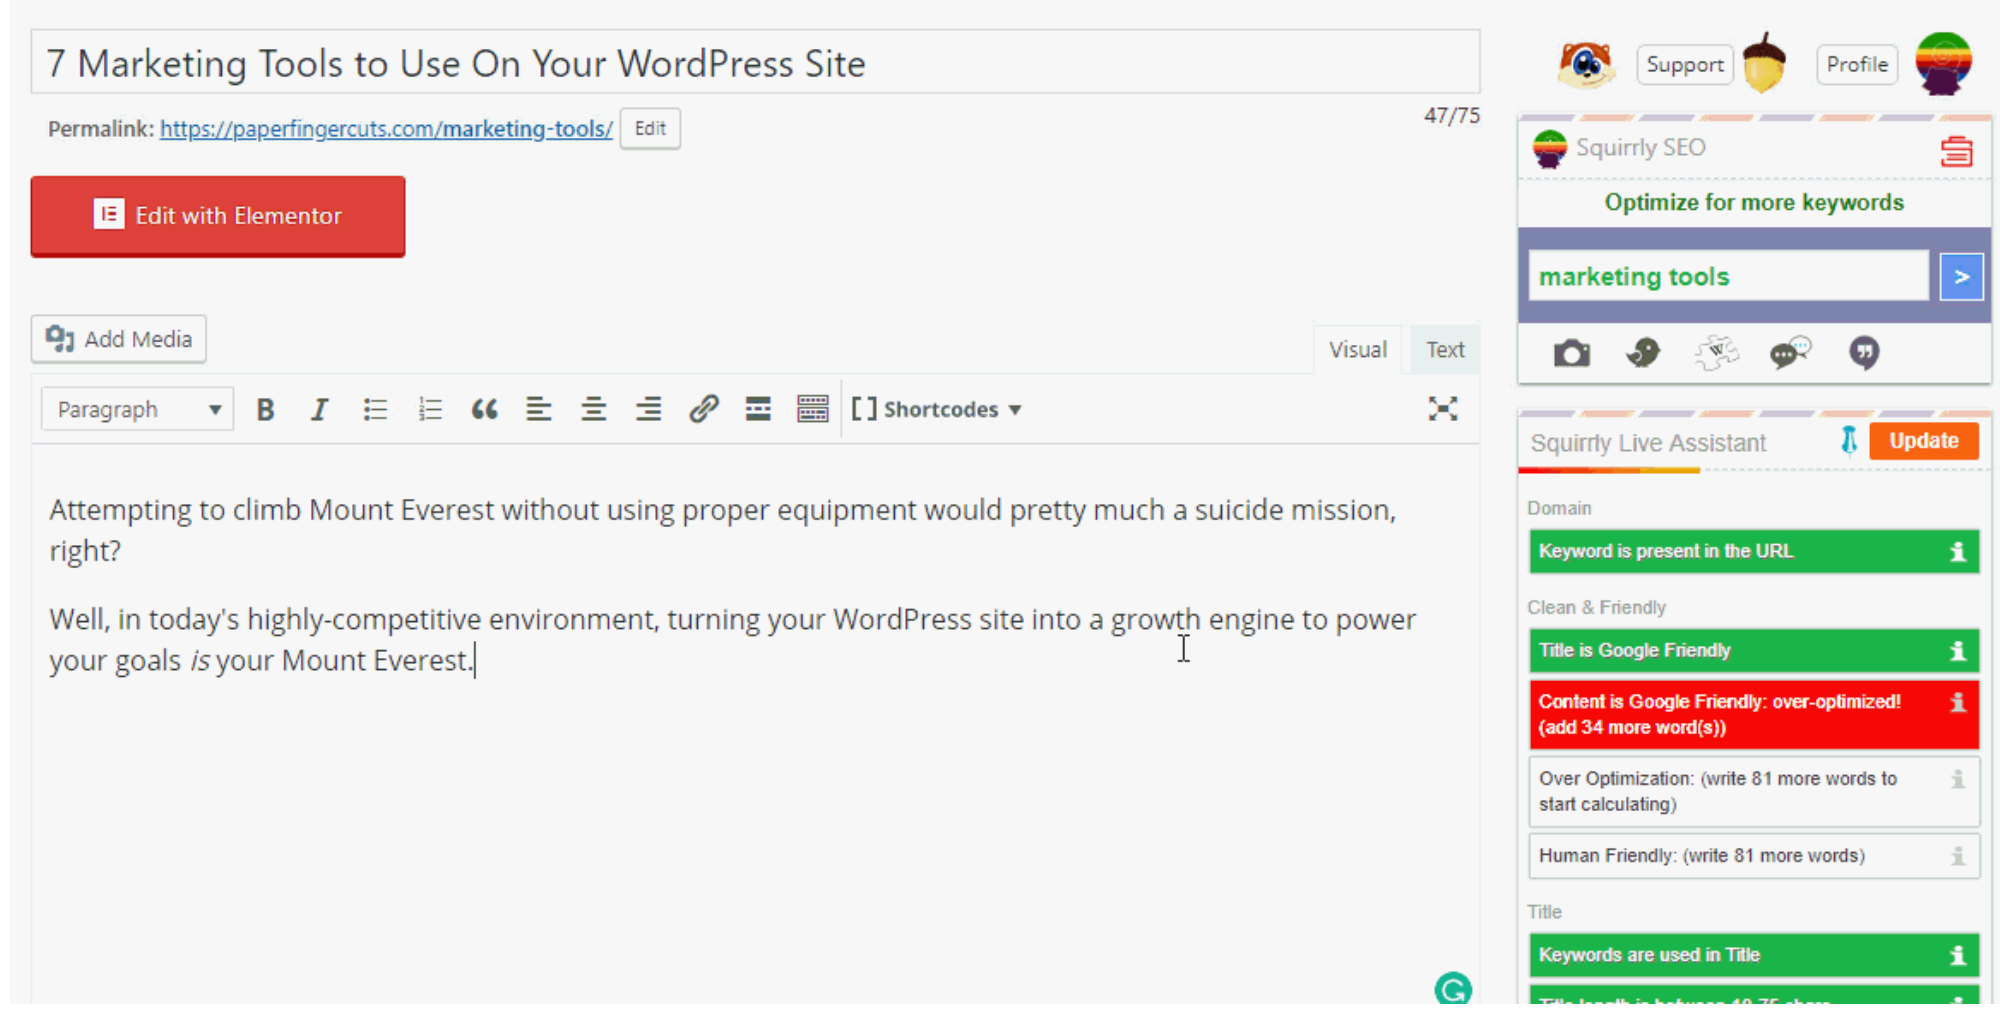Screen dimensions: 2000x1014
Task: Toggle bulleted list formatting
Action: (x=375, y=409)
